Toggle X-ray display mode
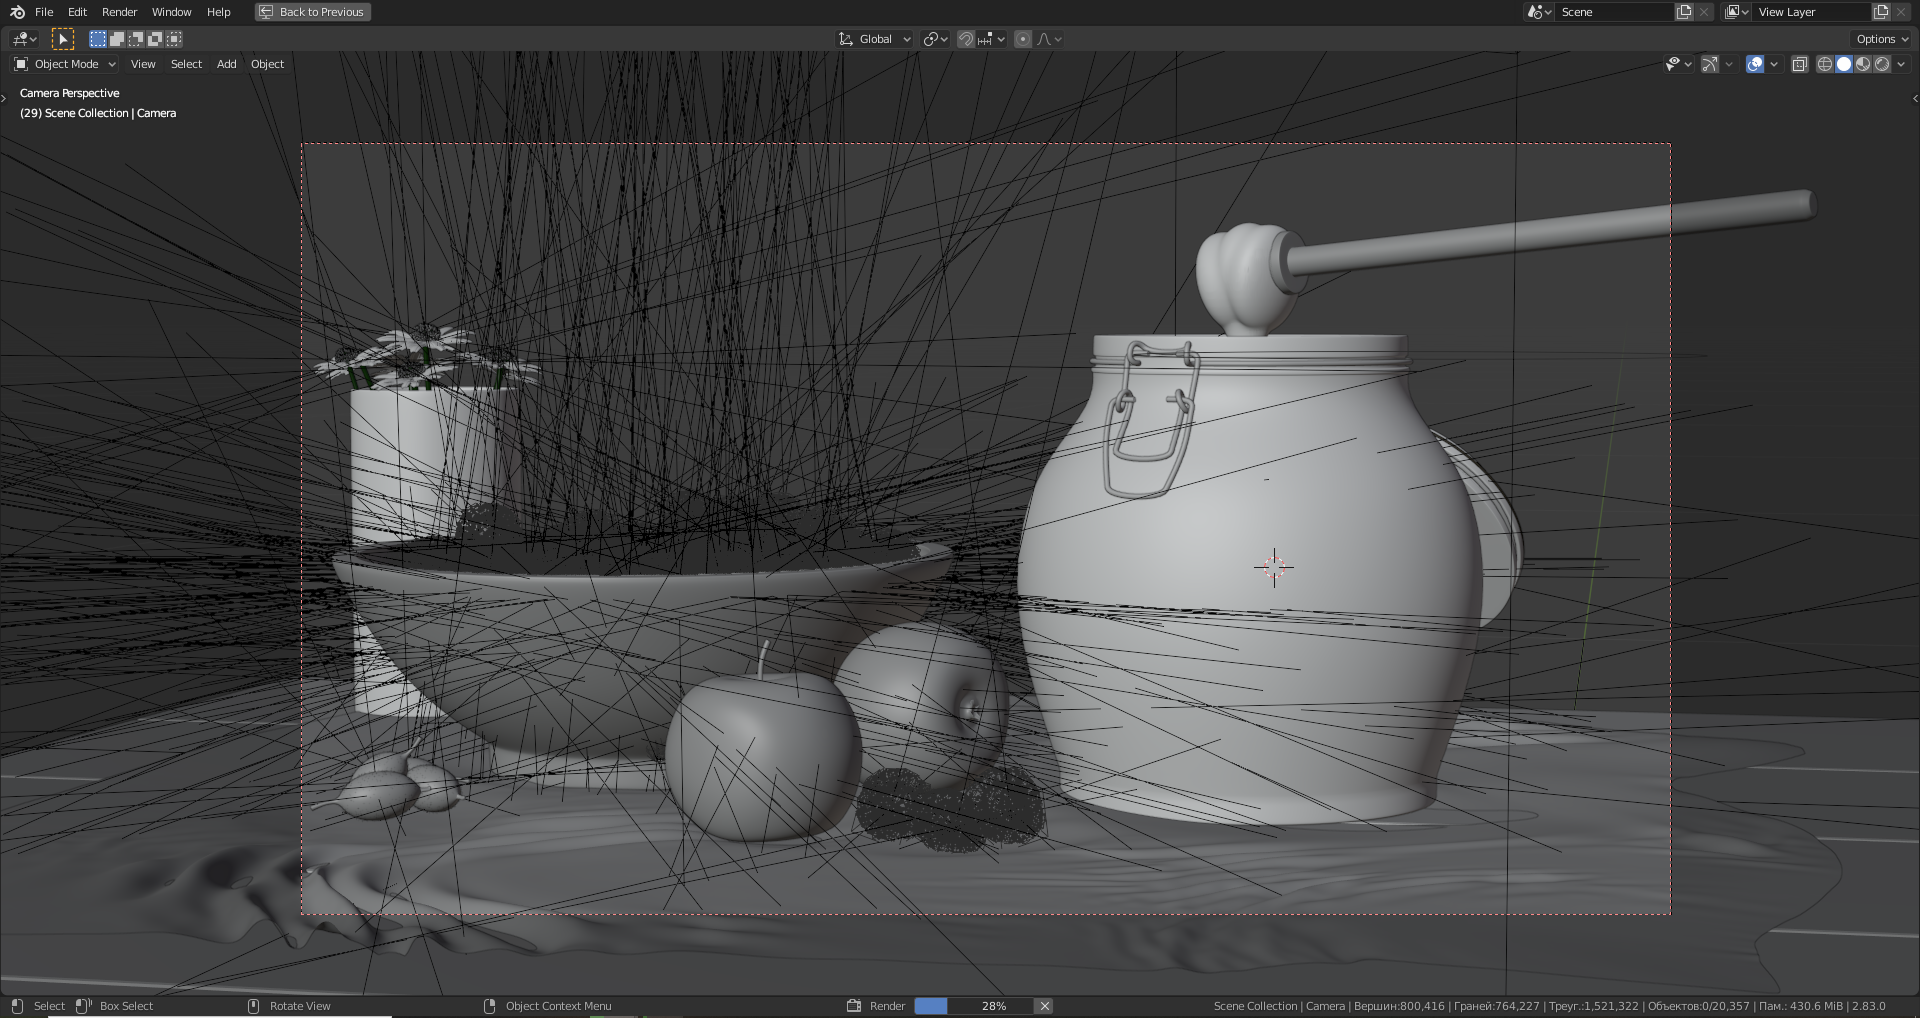The width and height of the screenshot is (1920, 1018). [1799, 64]
